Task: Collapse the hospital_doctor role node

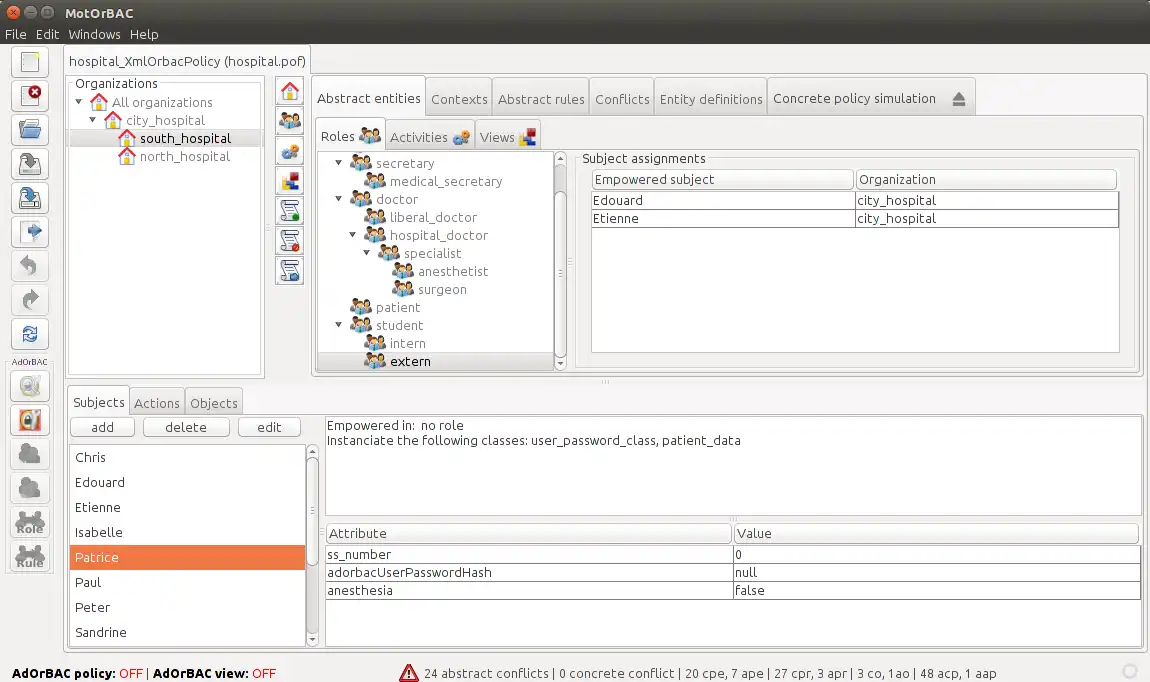Action: (x=353, y=235)
